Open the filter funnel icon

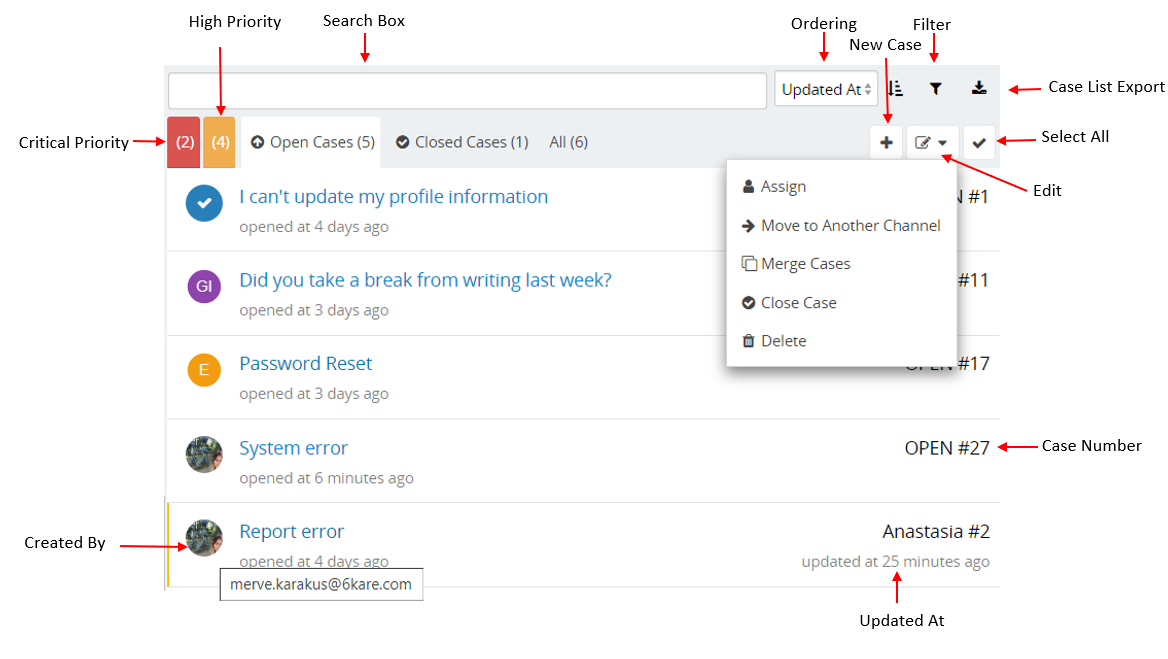pos(935,89)
